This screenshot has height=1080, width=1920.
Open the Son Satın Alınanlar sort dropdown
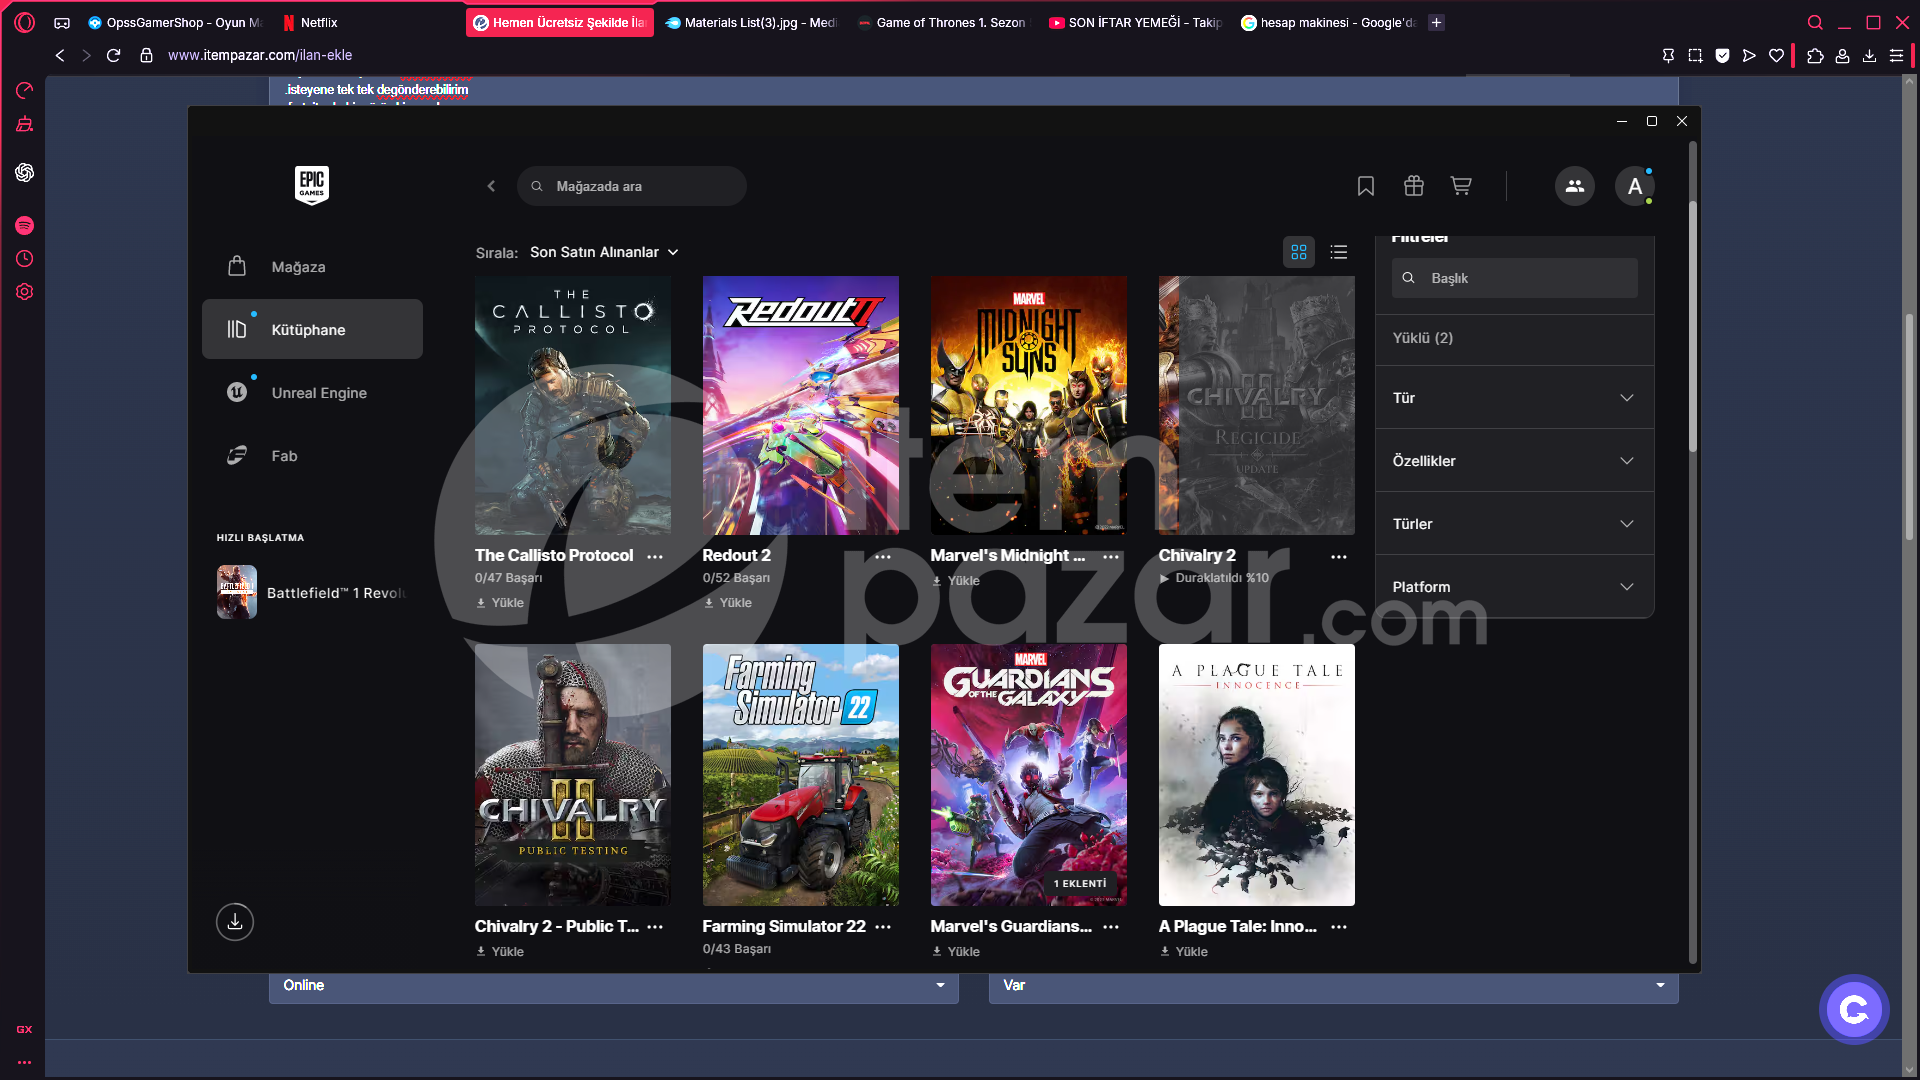click(604, 252)
